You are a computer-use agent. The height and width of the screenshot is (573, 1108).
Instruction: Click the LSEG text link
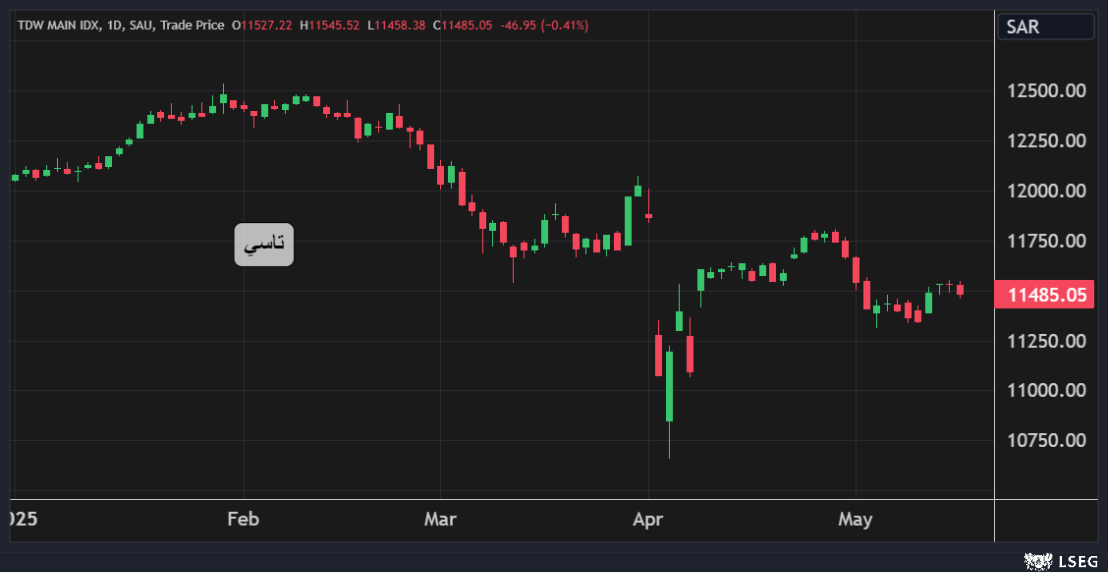click(1076, 562)
